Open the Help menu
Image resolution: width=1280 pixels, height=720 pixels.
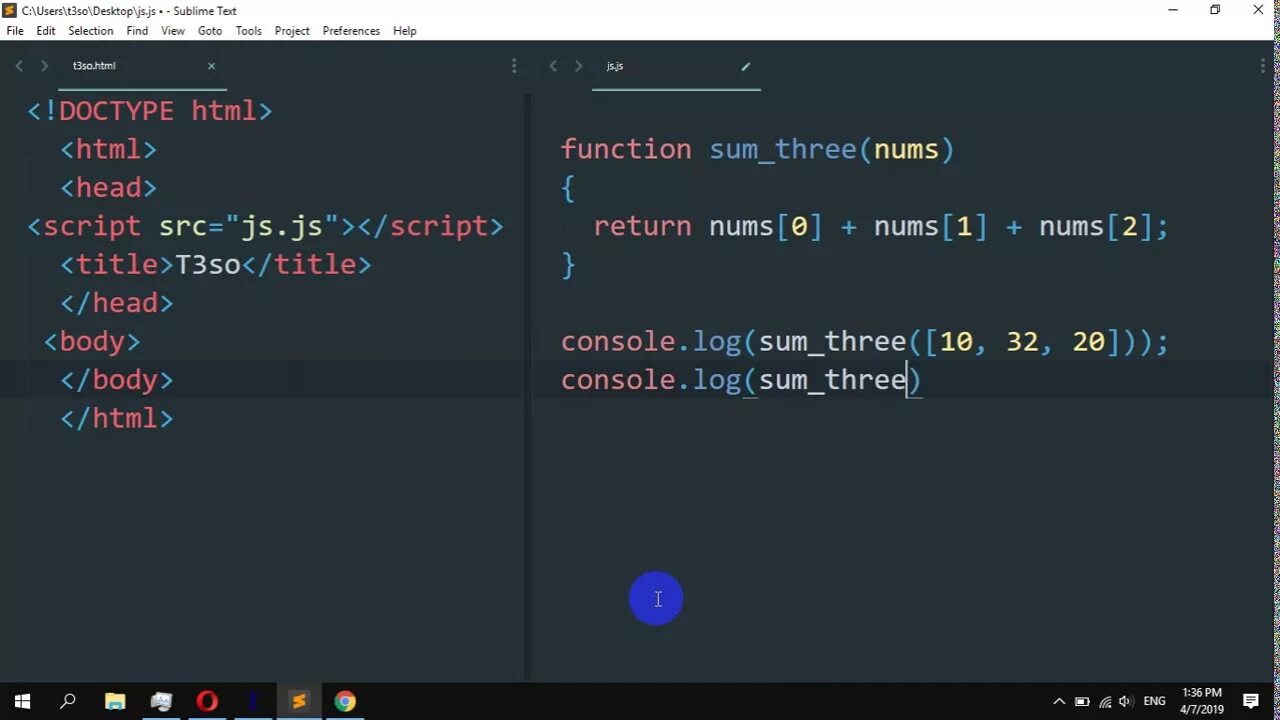(405, 31)
